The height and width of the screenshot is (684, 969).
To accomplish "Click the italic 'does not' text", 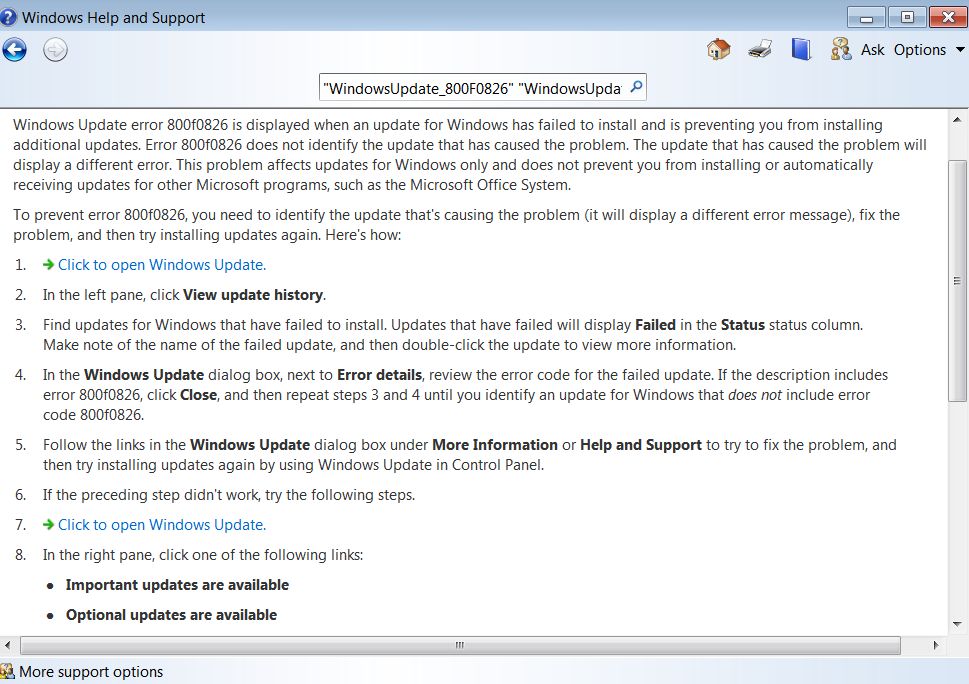I will [x=755, y=395].
